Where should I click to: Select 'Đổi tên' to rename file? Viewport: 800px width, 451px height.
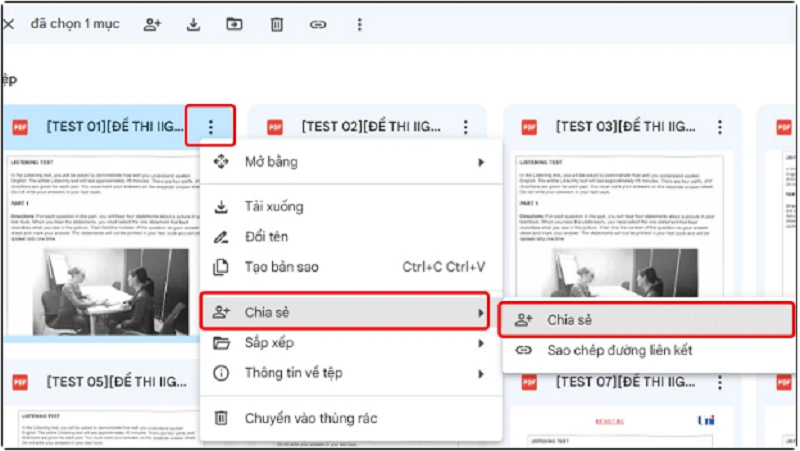351,237
